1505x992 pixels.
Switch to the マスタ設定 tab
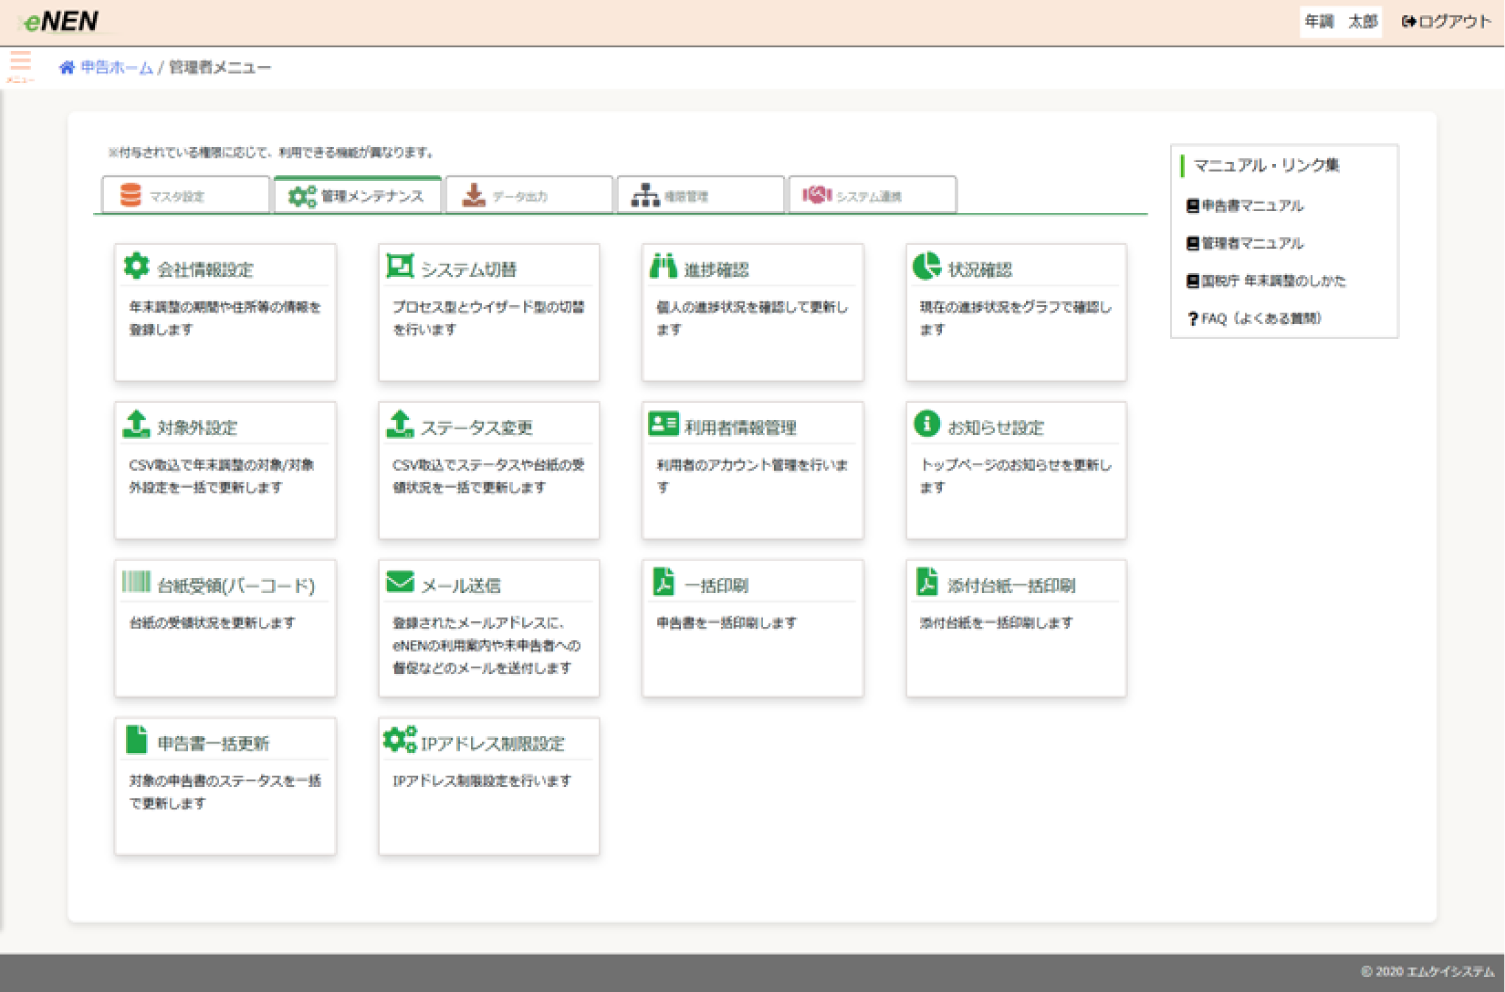click(x=186, y=196)
